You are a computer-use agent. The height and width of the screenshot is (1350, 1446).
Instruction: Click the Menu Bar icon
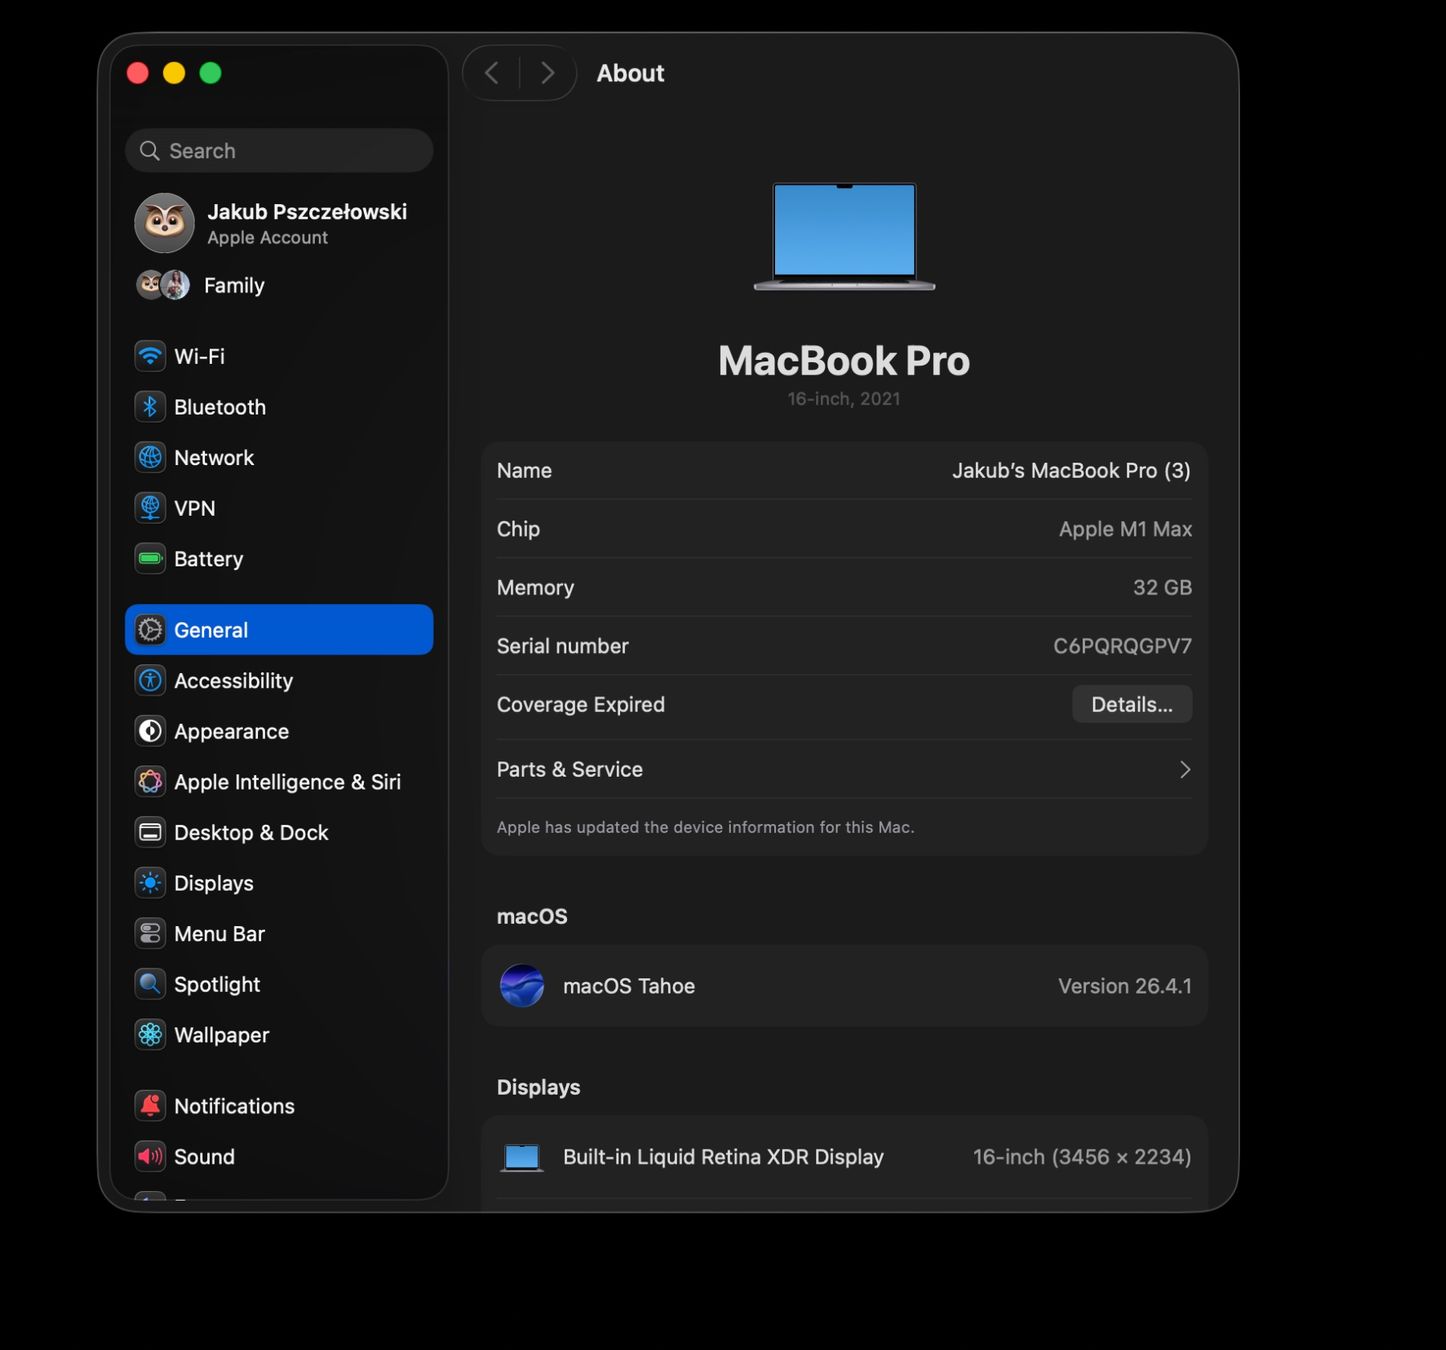150,934
